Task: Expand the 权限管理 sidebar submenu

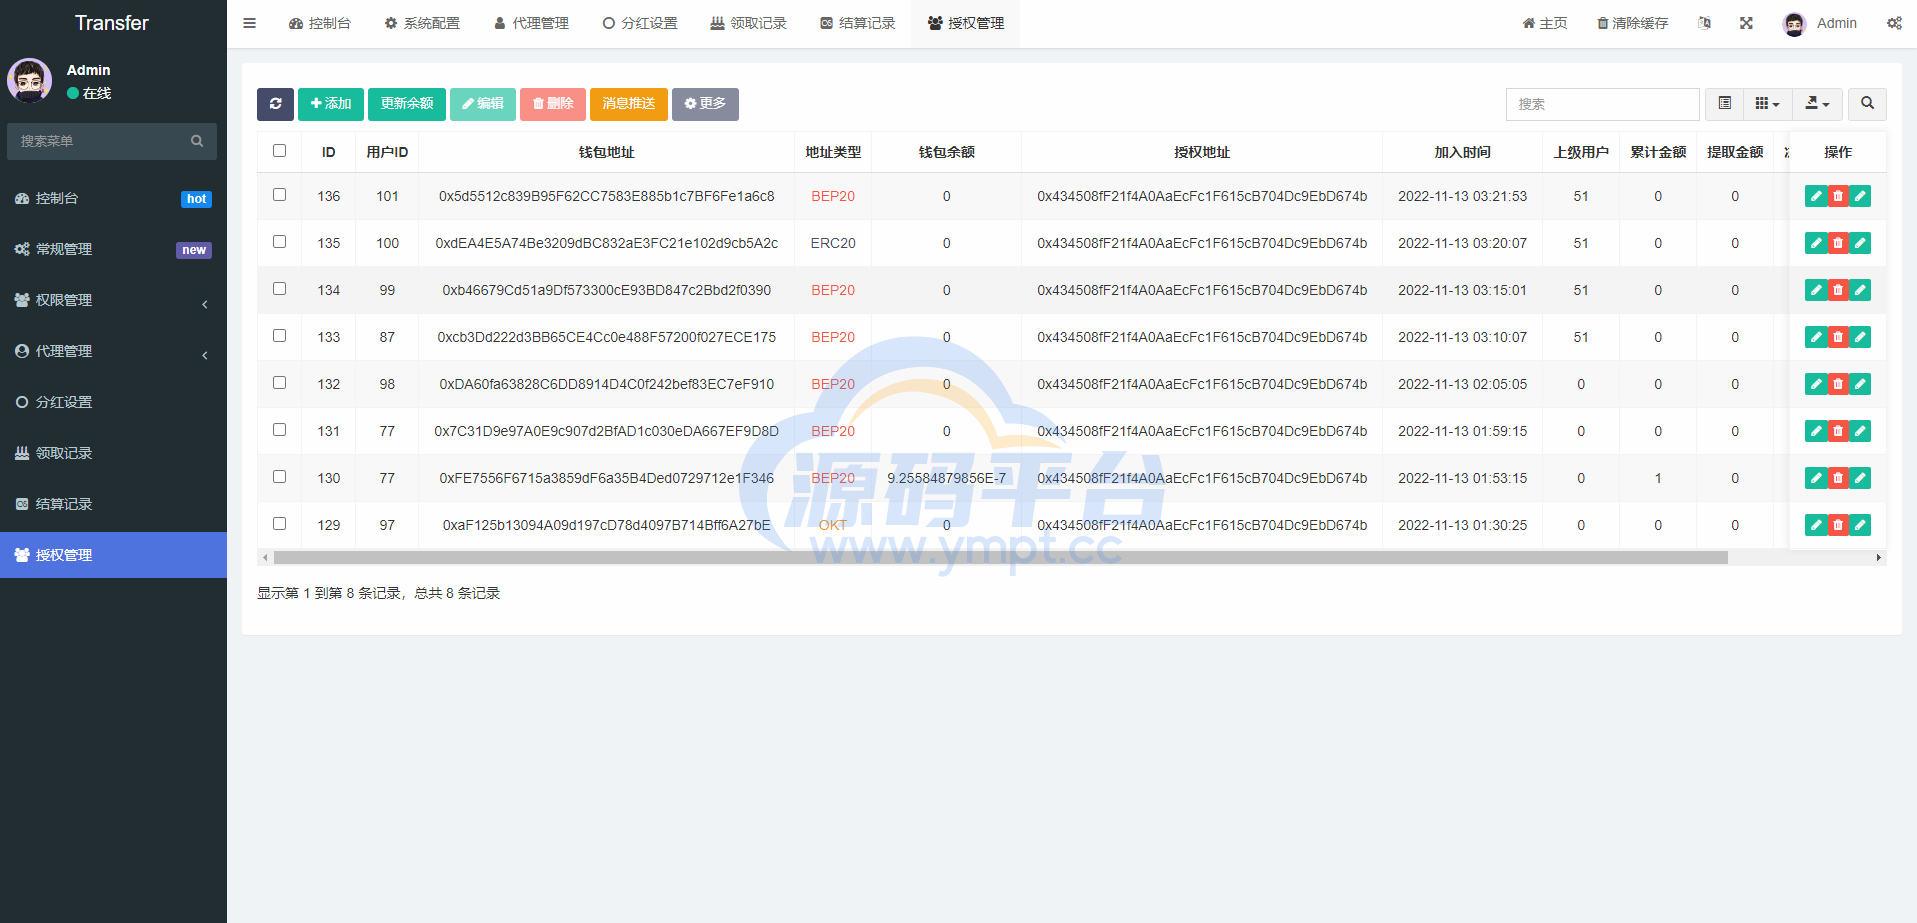Action: (113, 300)
